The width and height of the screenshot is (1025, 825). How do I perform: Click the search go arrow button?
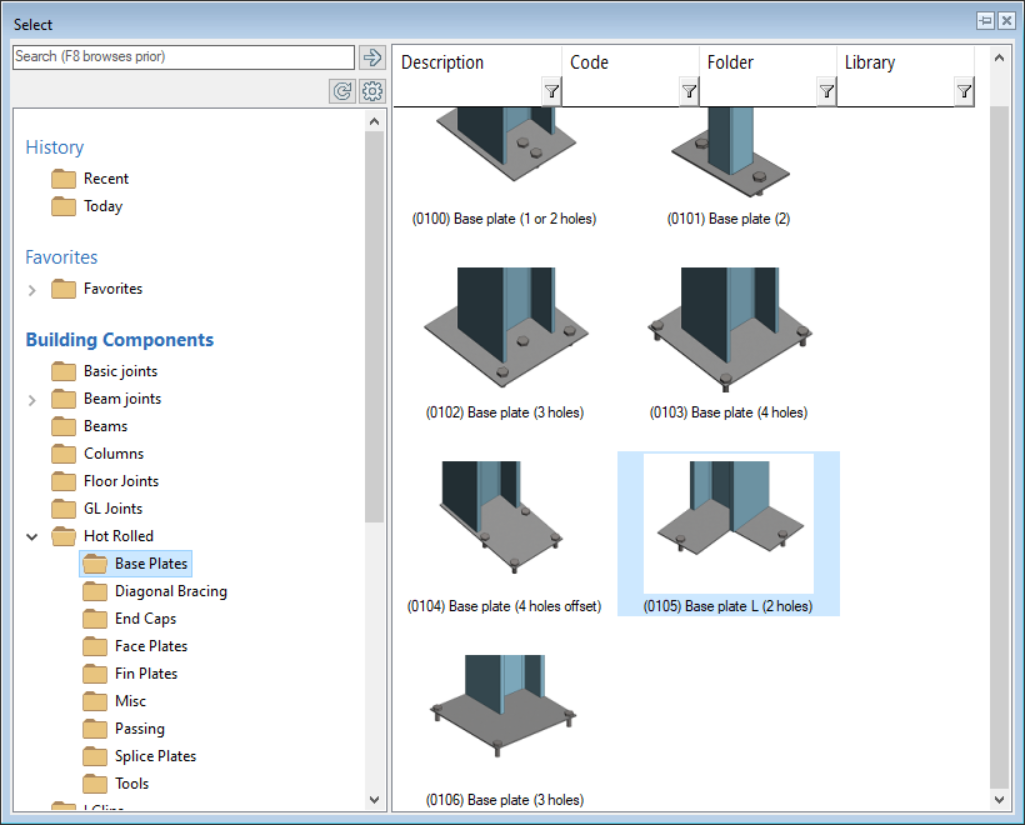373,57
